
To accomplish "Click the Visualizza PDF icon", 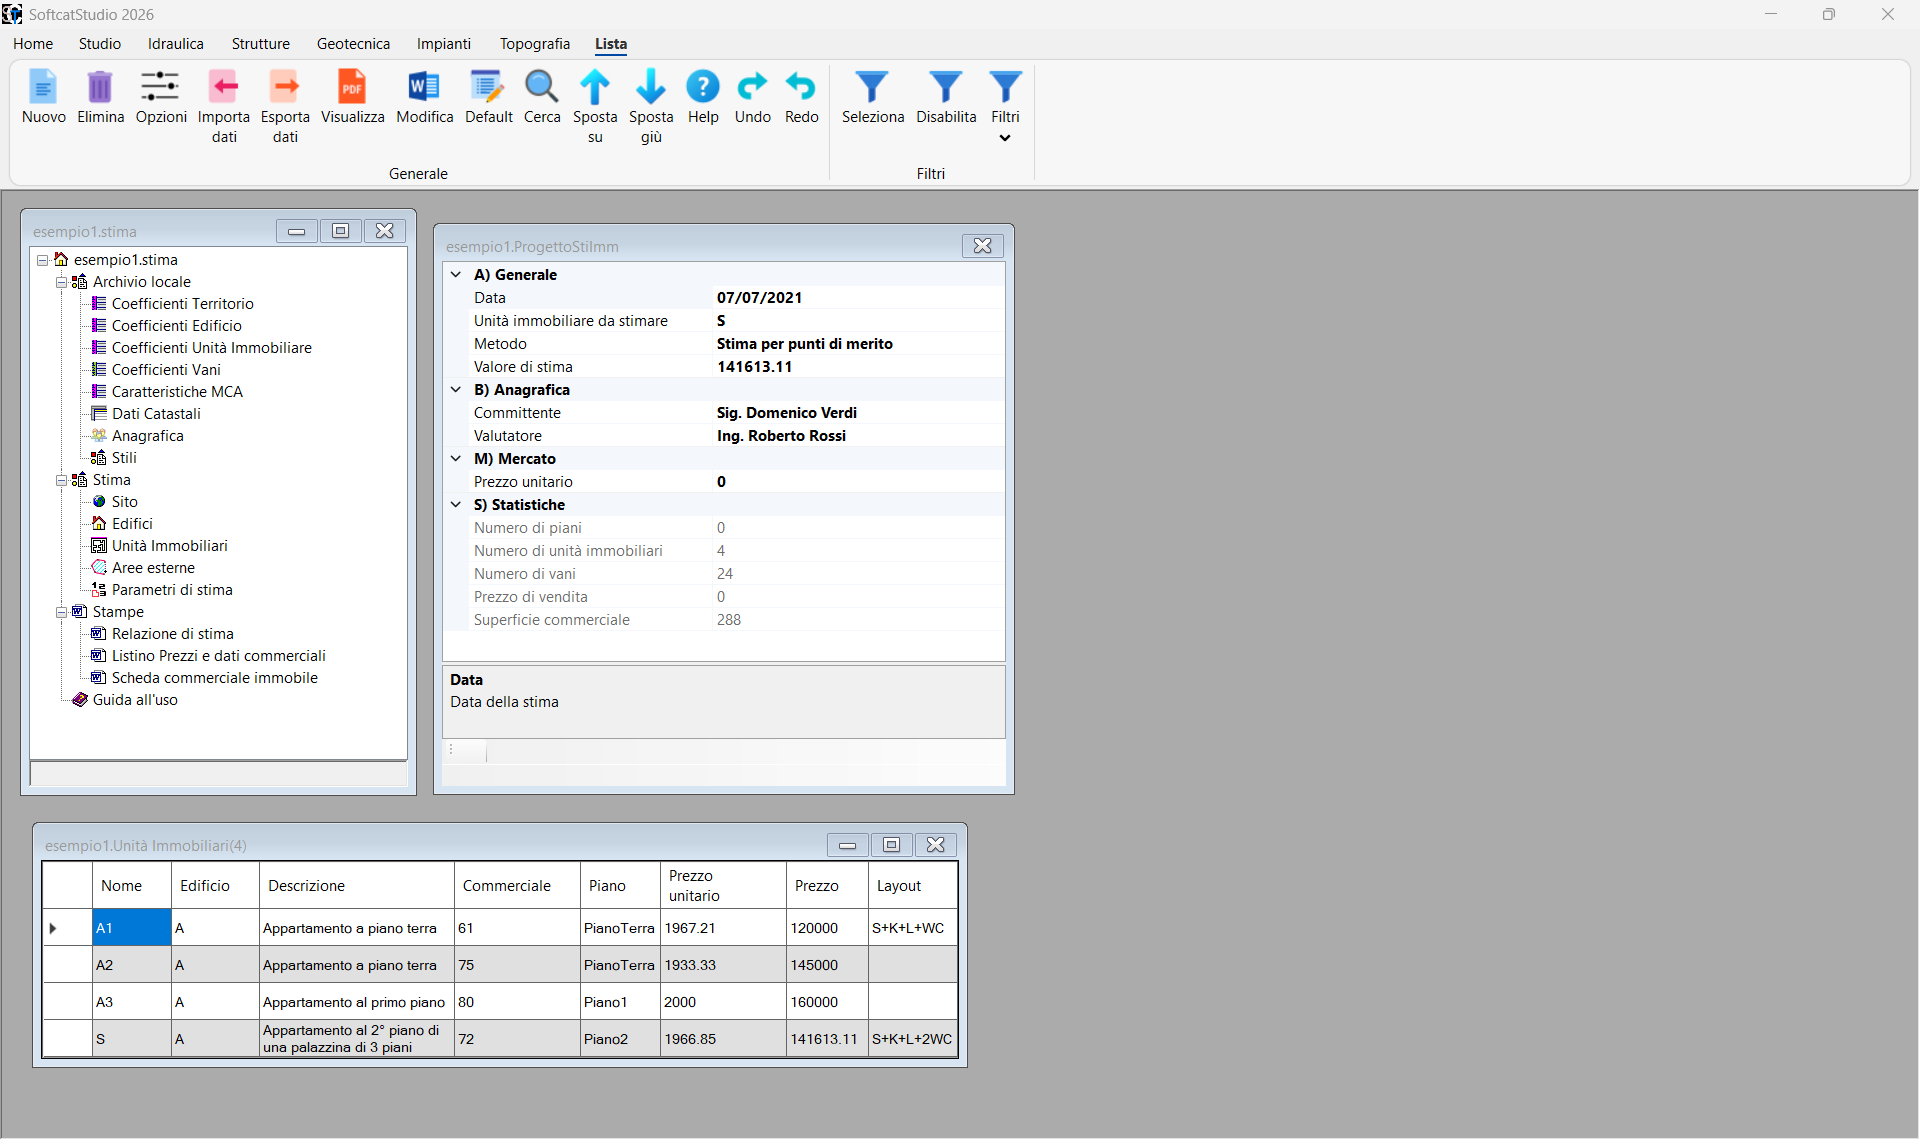I will pyautogui.click(x=352, y=87).
